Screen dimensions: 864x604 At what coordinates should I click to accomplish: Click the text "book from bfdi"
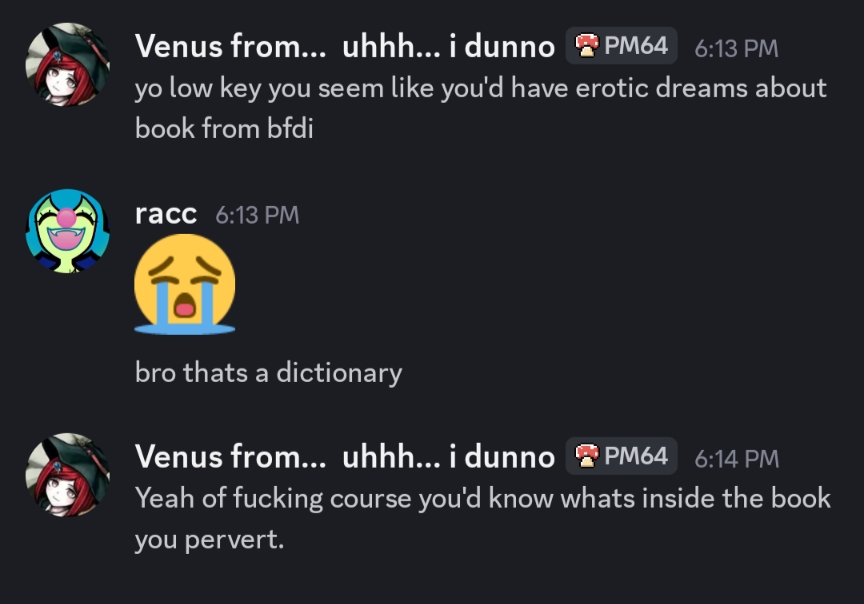tap(224, 128)
